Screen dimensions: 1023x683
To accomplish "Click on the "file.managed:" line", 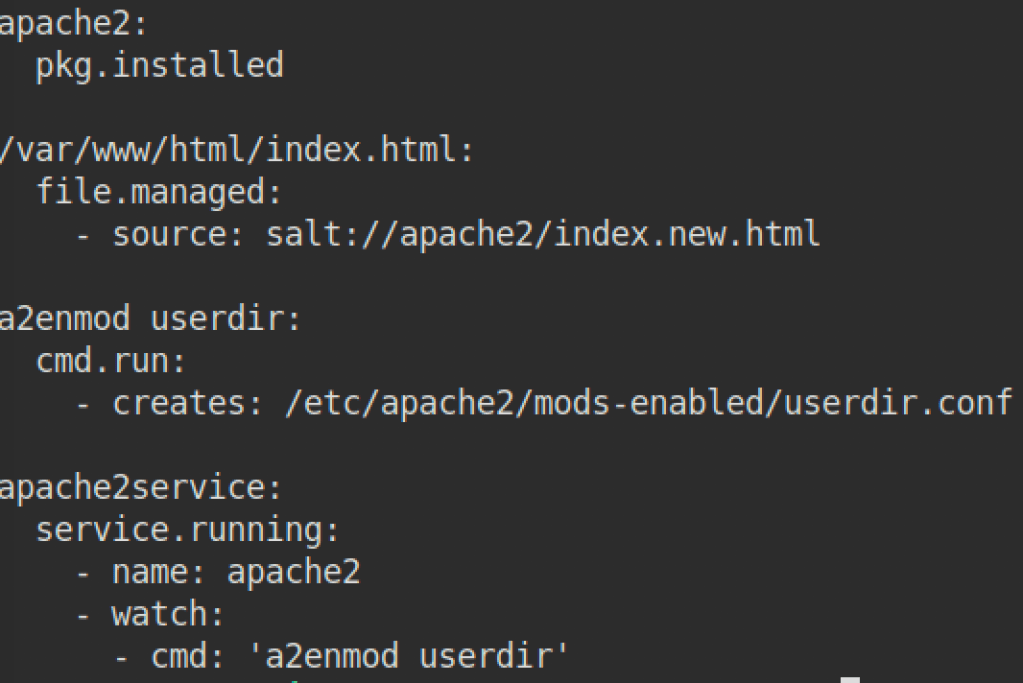I will tap(160, 192).
